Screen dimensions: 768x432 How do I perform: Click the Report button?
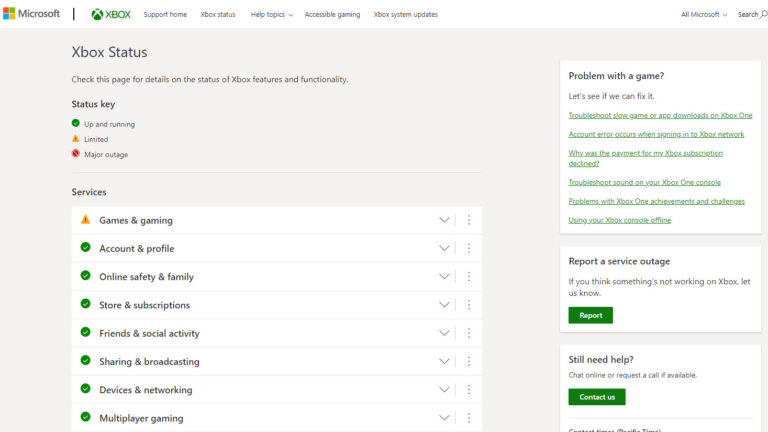tap(590, 315)
